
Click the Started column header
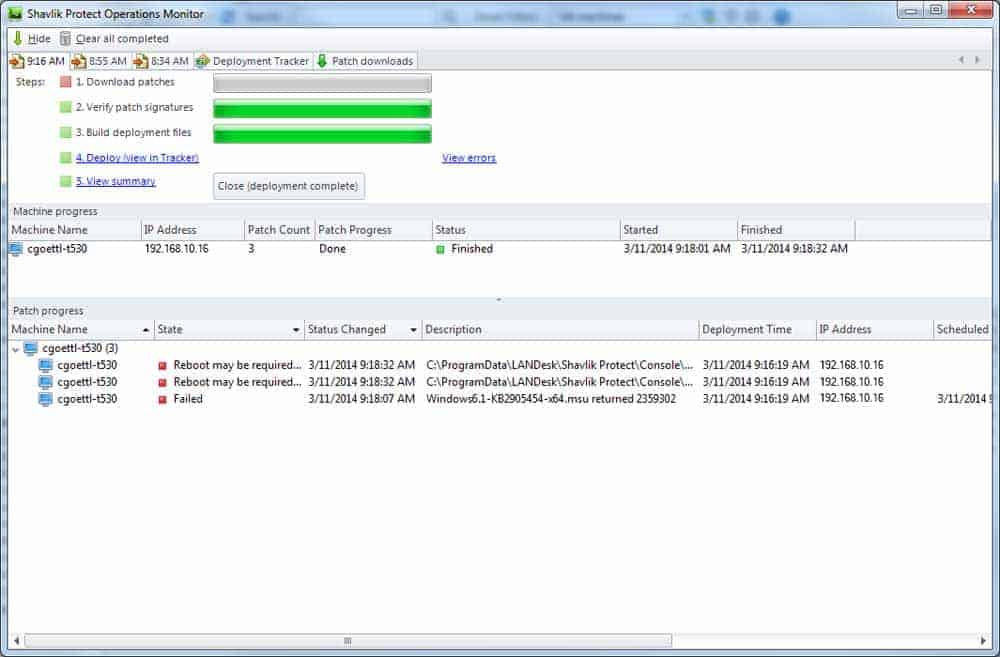tap(678, 230)
